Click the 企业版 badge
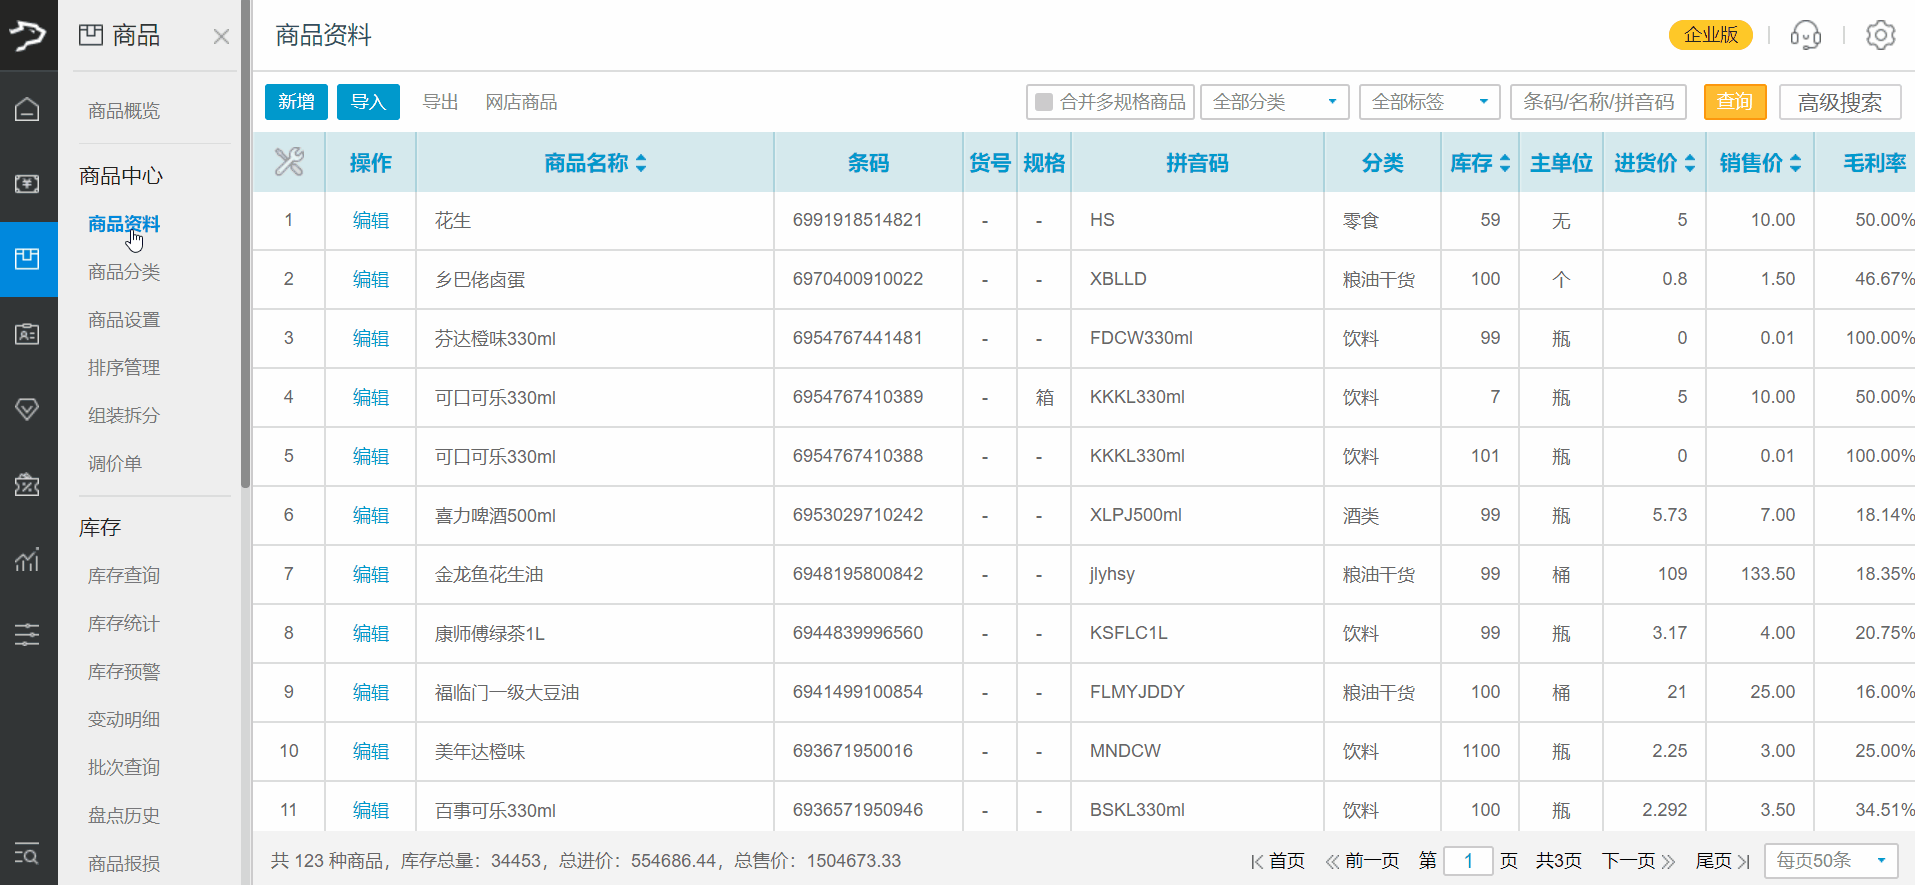The height and width of the screenshot is (885, 1915). coord(1711,35)
